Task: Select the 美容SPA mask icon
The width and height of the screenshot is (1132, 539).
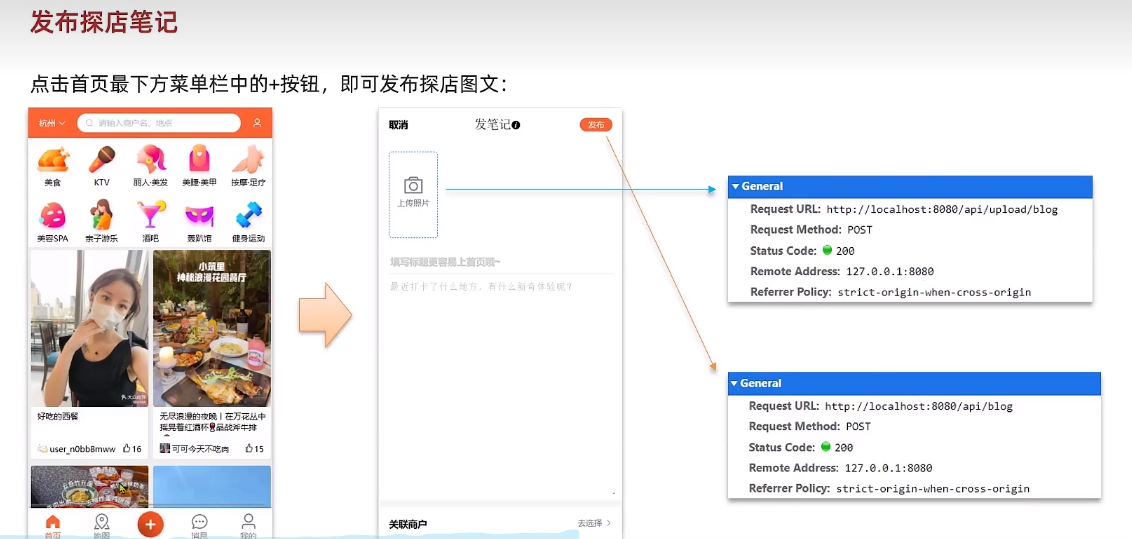Action: (53, 215)
